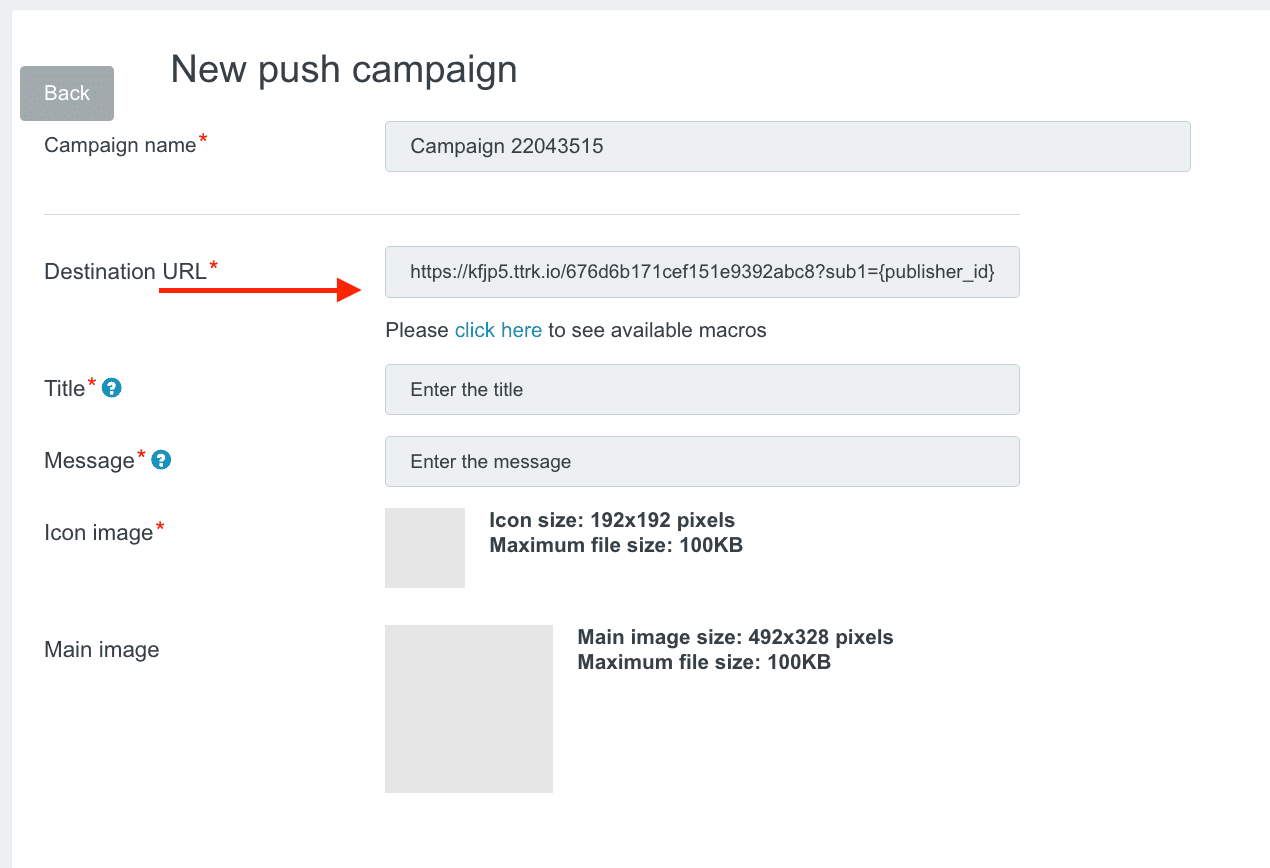Click the blue question mark next to Title

tap(110, 389)
